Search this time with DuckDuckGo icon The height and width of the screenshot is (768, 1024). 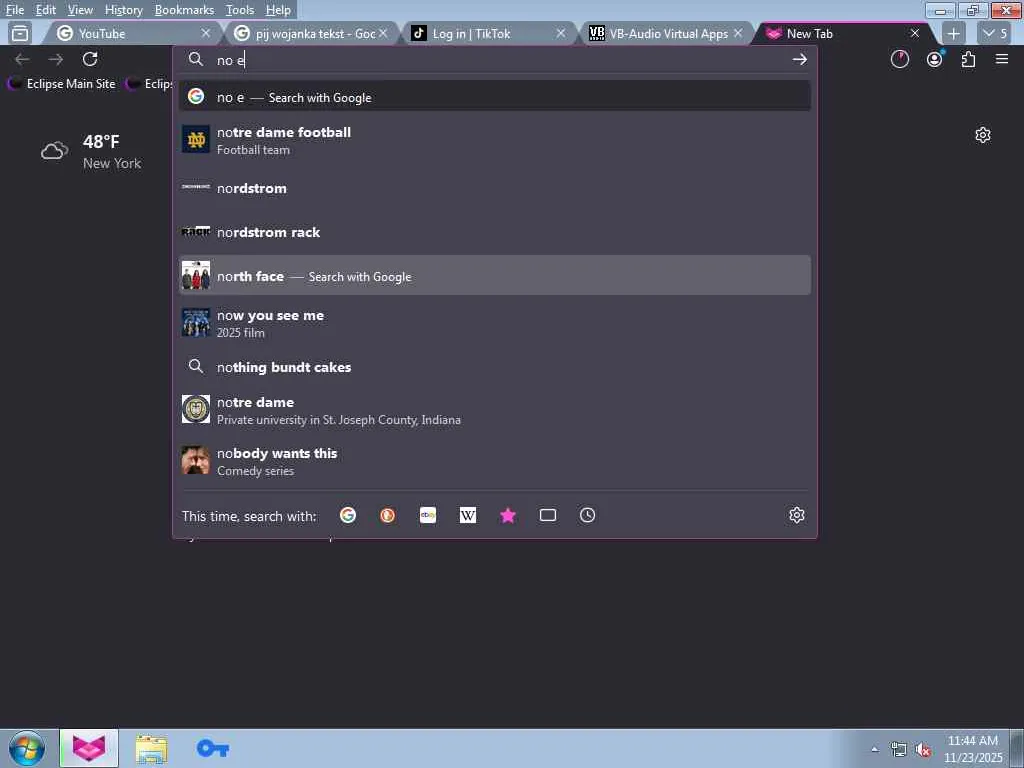click(388, 515)
